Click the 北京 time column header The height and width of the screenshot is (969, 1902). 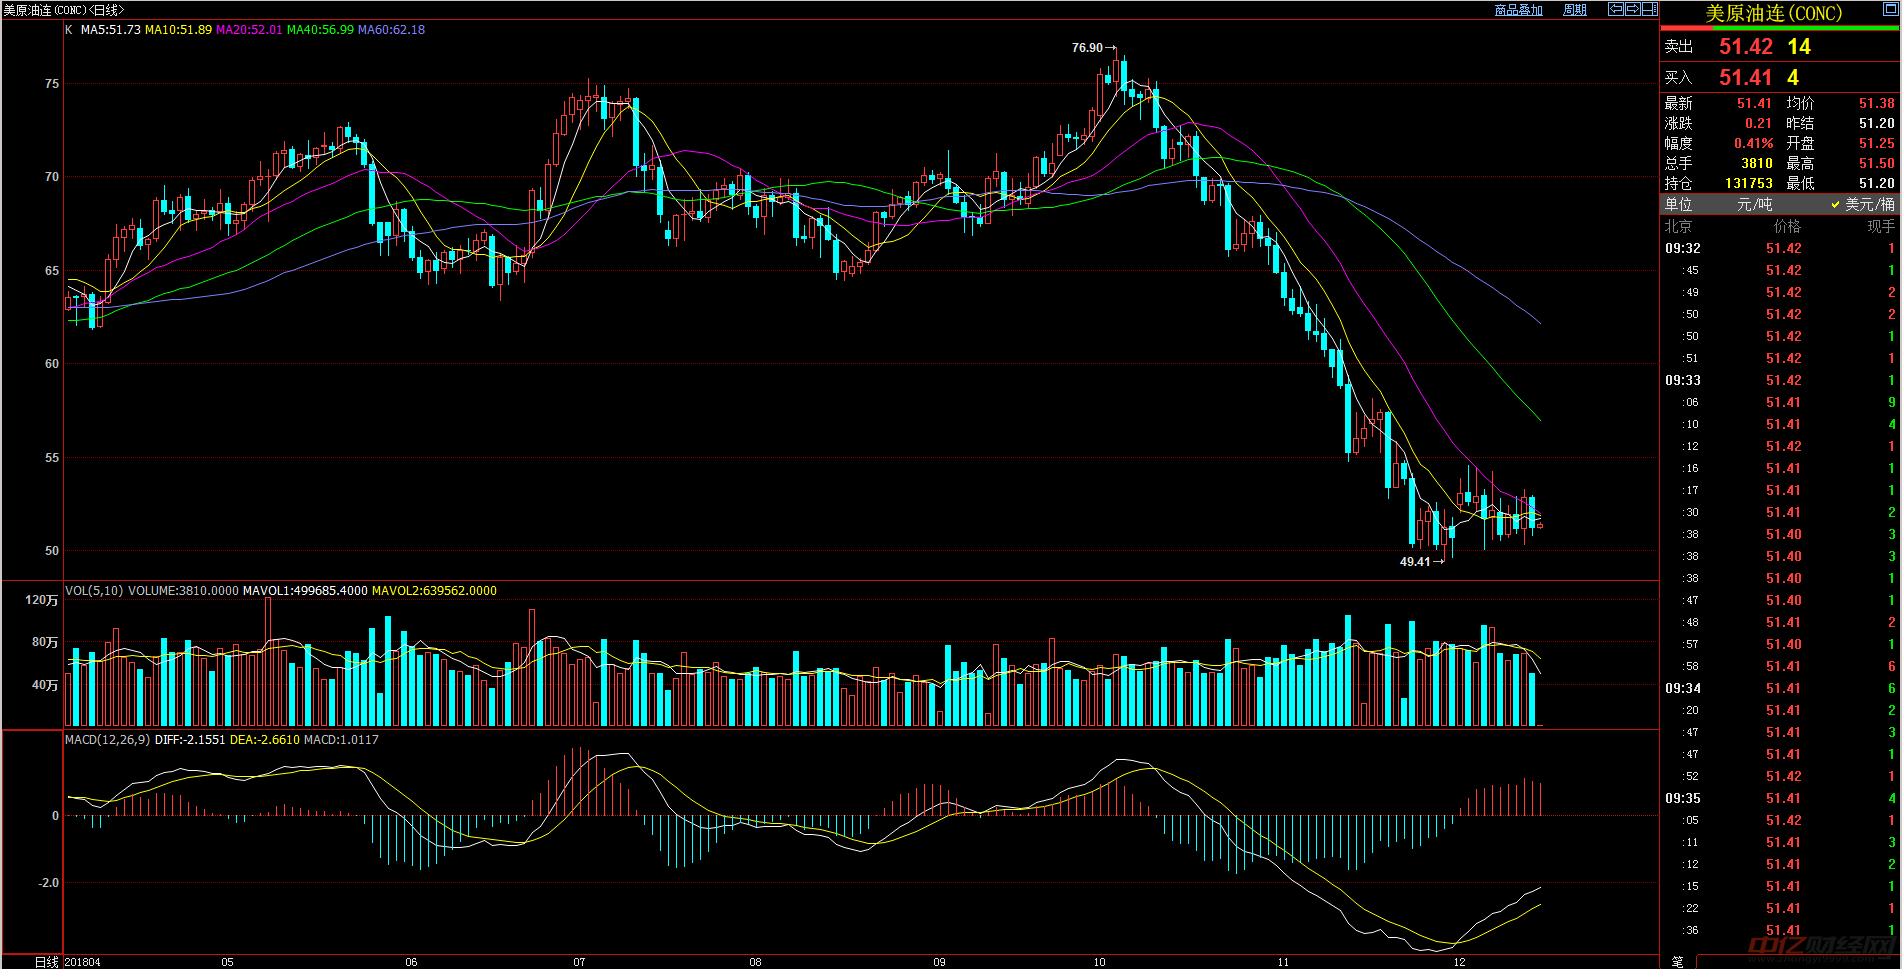[1678, 226]
